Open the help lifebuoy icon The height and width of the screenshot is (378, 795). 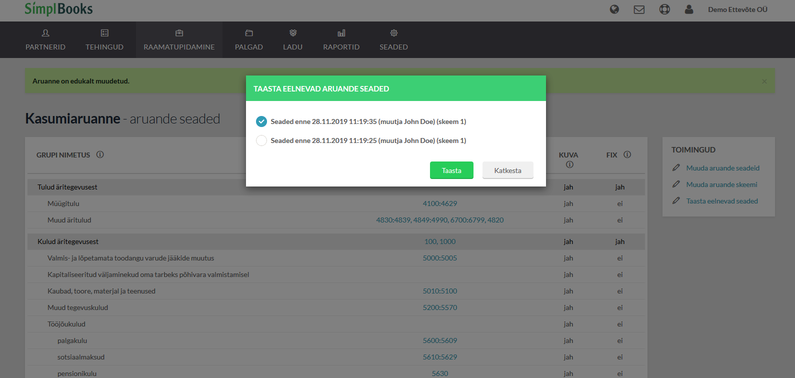pos(664,9)
